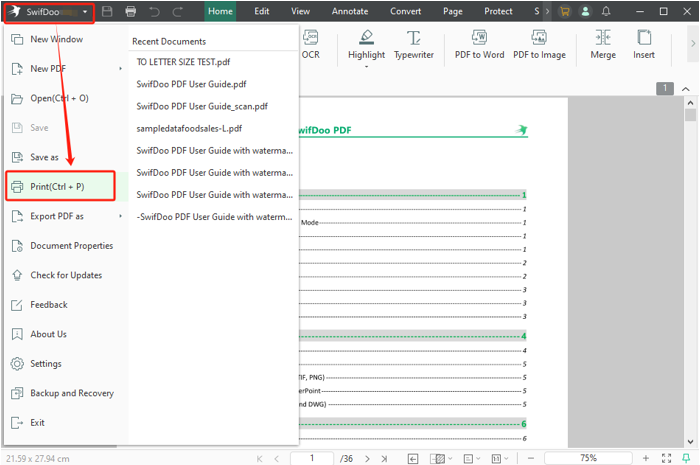Choose Exit from the menu

click(x=64, y=422)
